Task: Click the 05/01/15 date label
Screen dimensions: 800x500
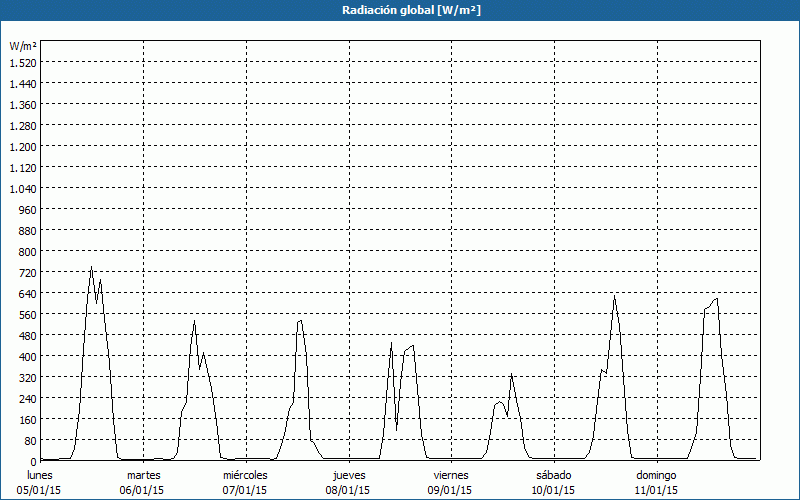Action: pos(40,490)
